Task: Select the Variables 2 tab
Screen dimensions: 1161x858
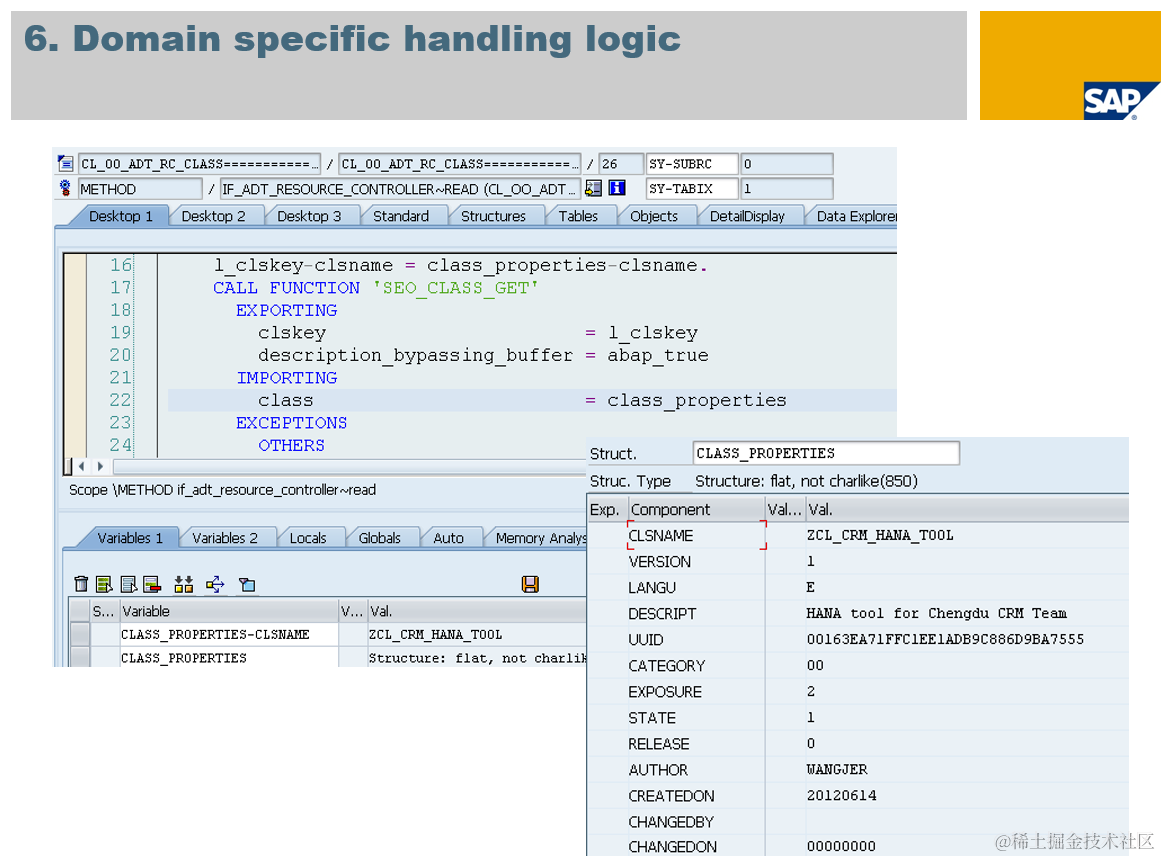Action: point(224,538)
